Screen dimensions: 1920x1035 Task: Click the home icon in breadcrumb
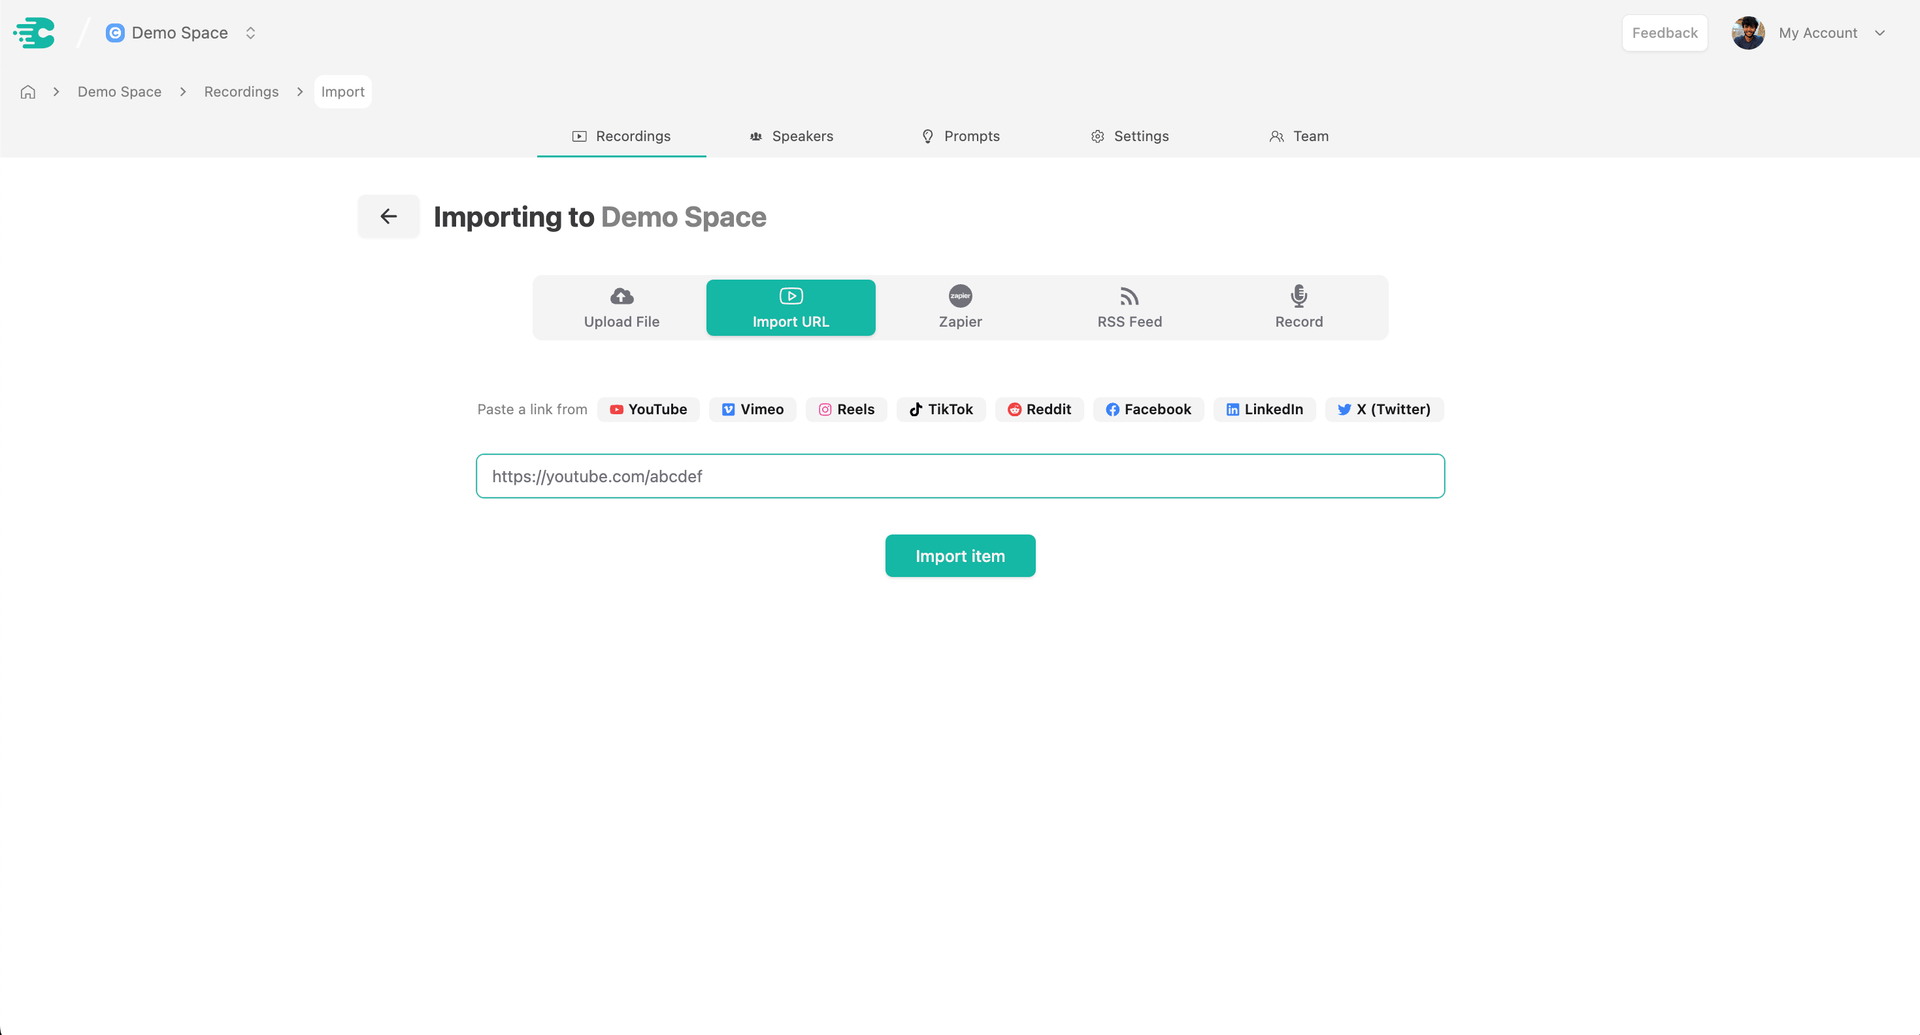[x=28, y=92]
